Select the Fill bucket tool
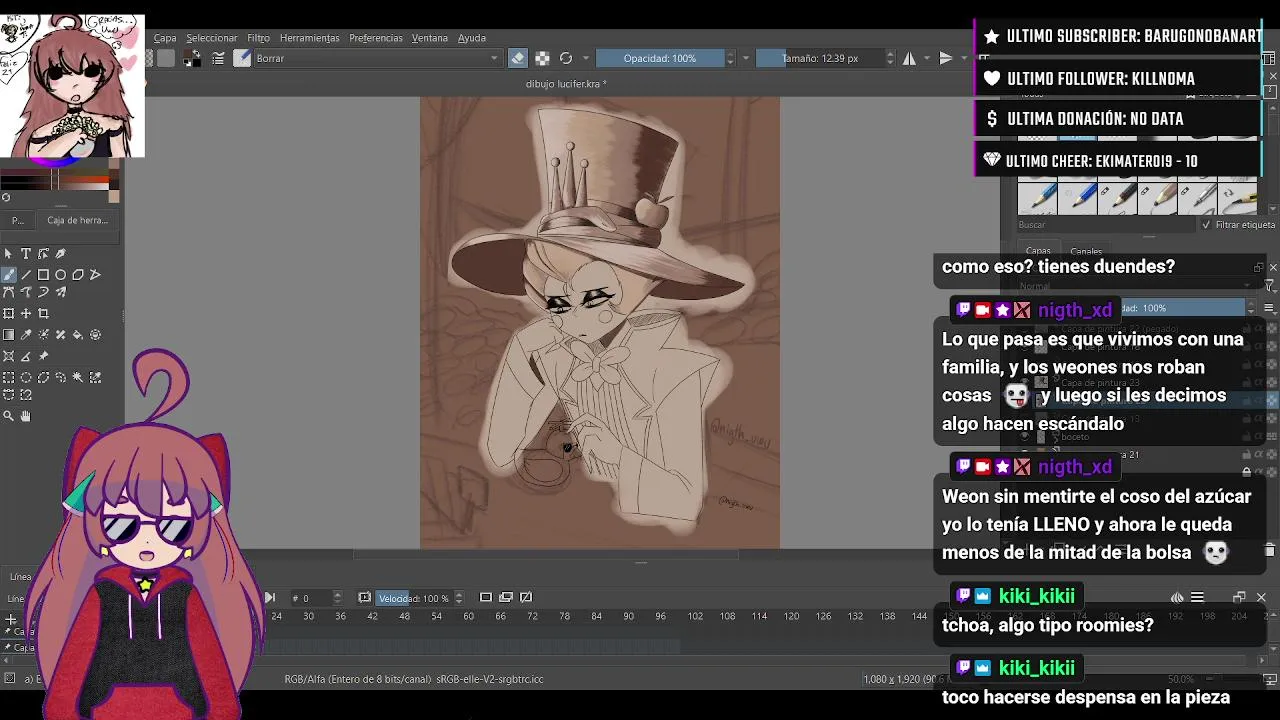 (x=78, y=335)
